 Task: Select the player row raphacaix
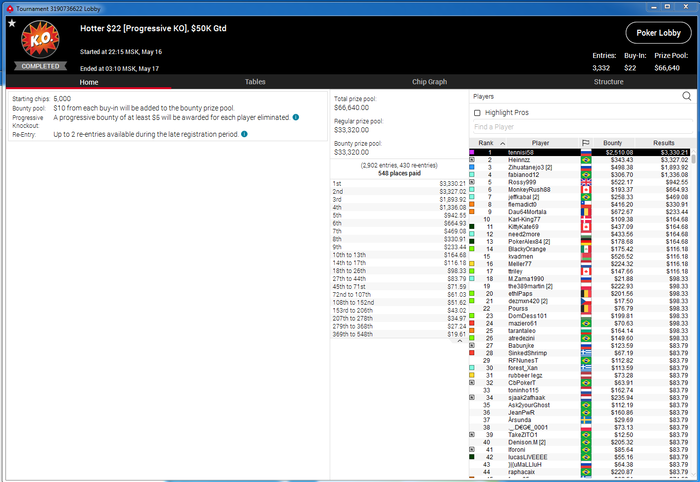579,472
